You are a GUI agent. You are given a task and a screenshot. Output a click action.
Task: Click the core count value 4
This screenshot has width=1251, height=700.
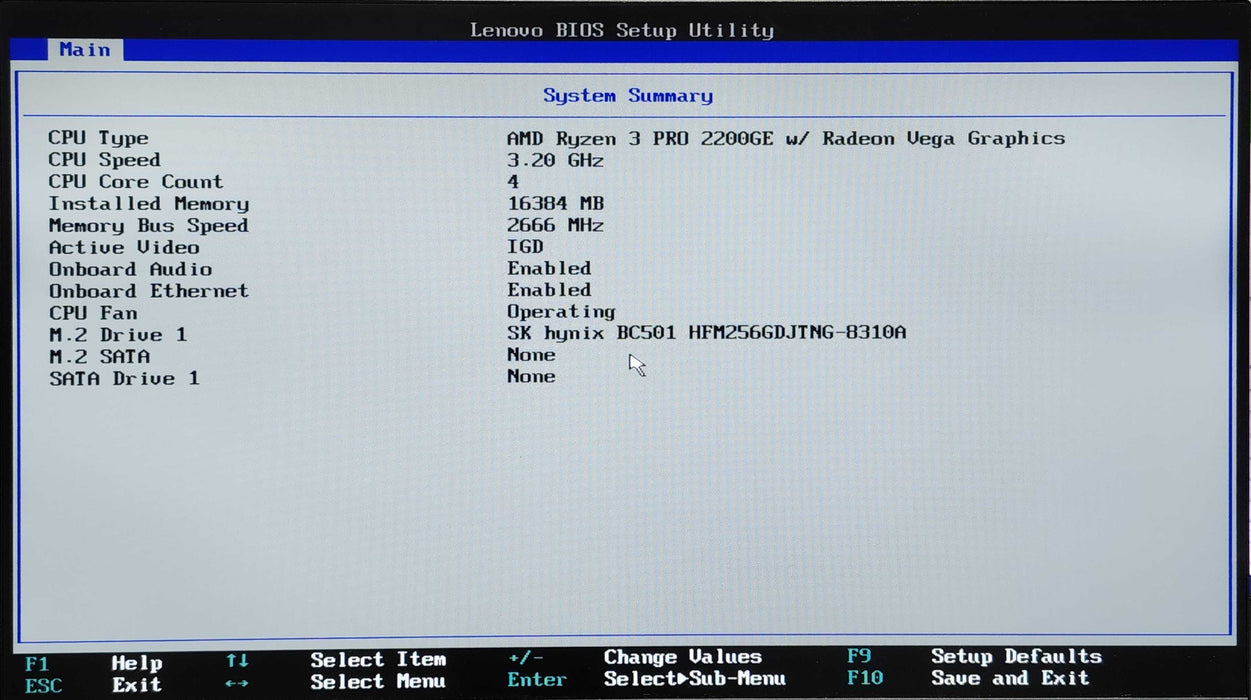(513, 182)
